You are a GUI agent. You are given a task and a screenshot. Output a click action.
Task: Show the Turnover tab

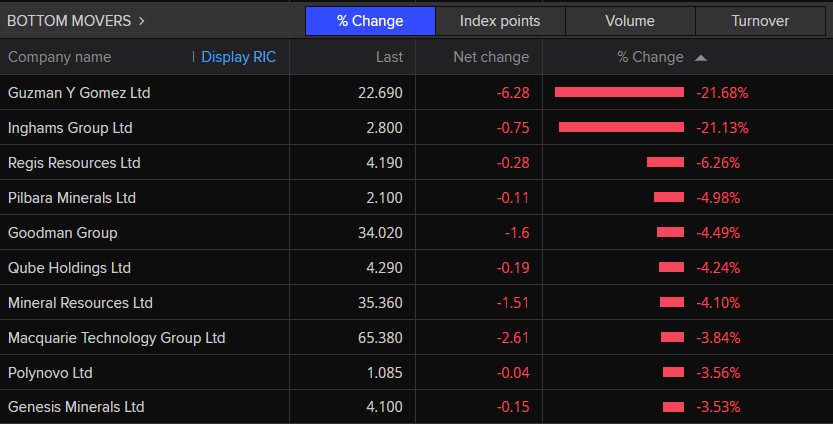[x=760, y=21]
